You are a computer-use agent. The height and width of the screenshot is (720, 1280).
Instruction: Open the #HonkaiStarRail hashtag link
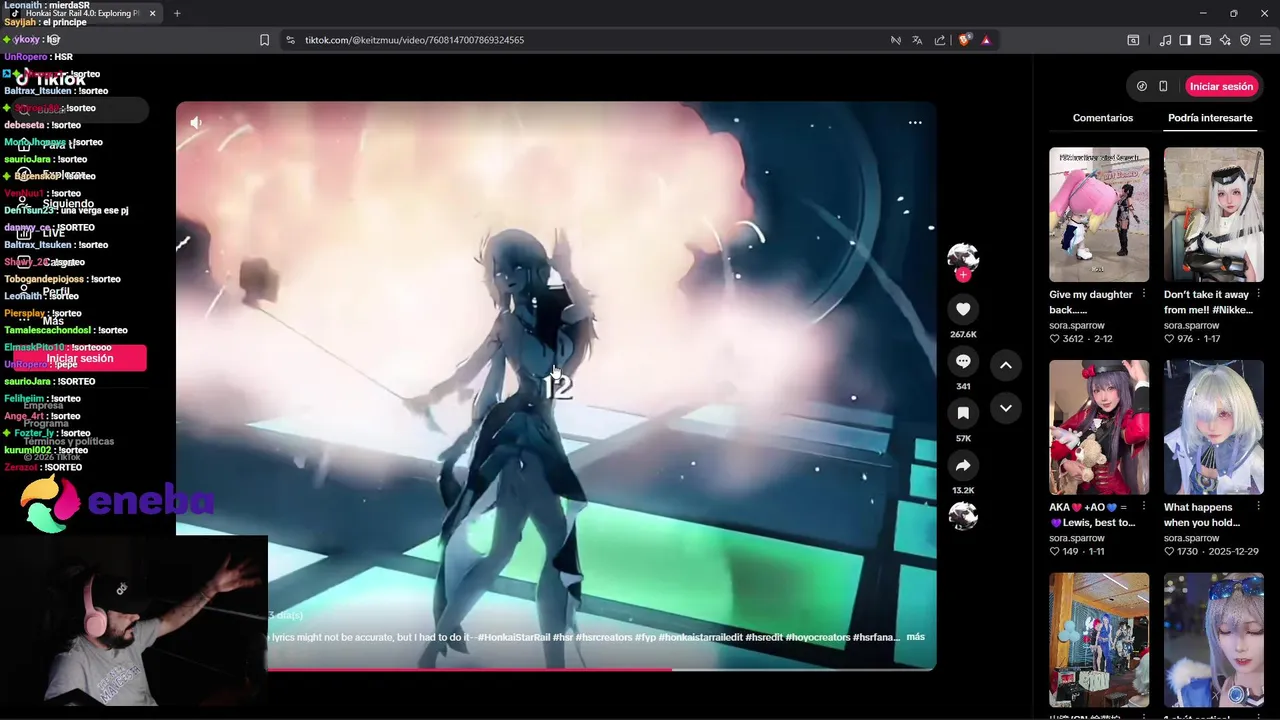pyautogui.click(x=514, y=637)
